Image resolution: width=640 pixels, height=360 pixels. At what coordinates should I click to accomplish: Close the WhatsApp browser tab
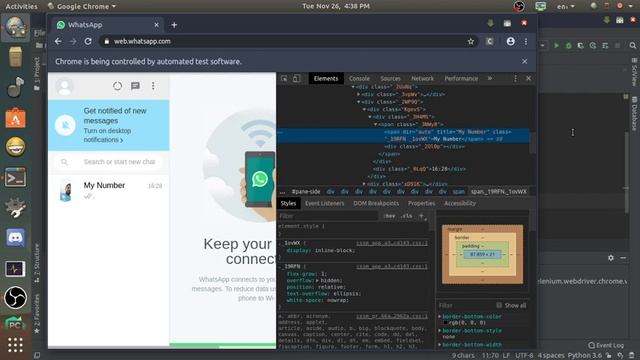[156, 25]
